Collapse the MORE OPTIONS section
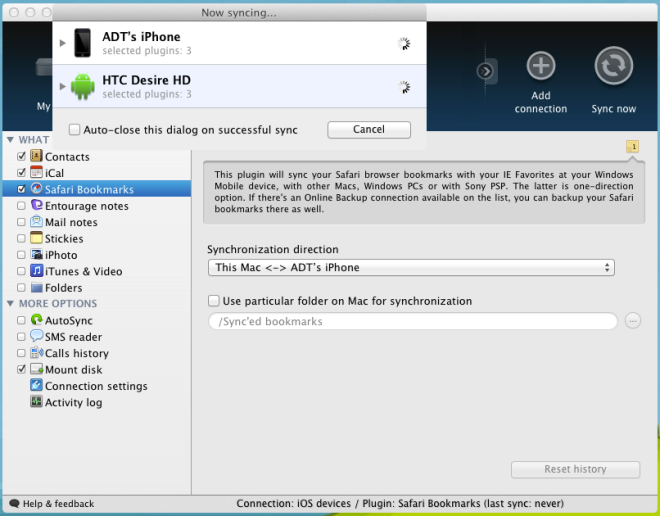Image resolution: width=660 pixels, height=516 pixels. click(x=11, y=303)
